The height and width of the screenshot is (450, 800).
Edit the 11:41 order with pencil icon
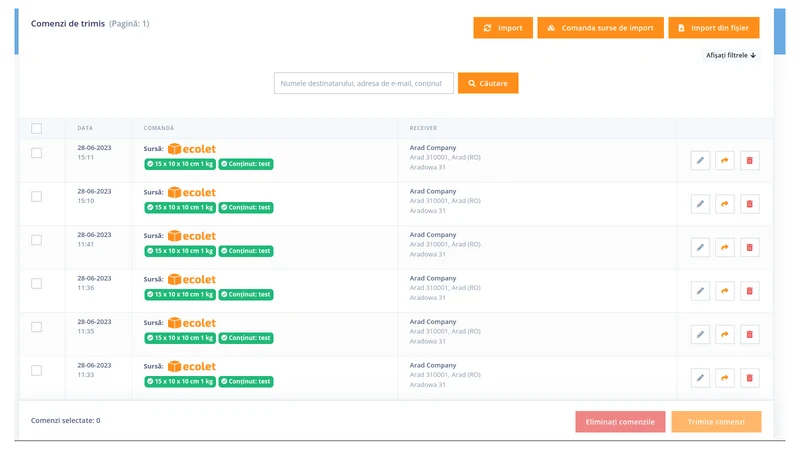click(x=700, y=247)
